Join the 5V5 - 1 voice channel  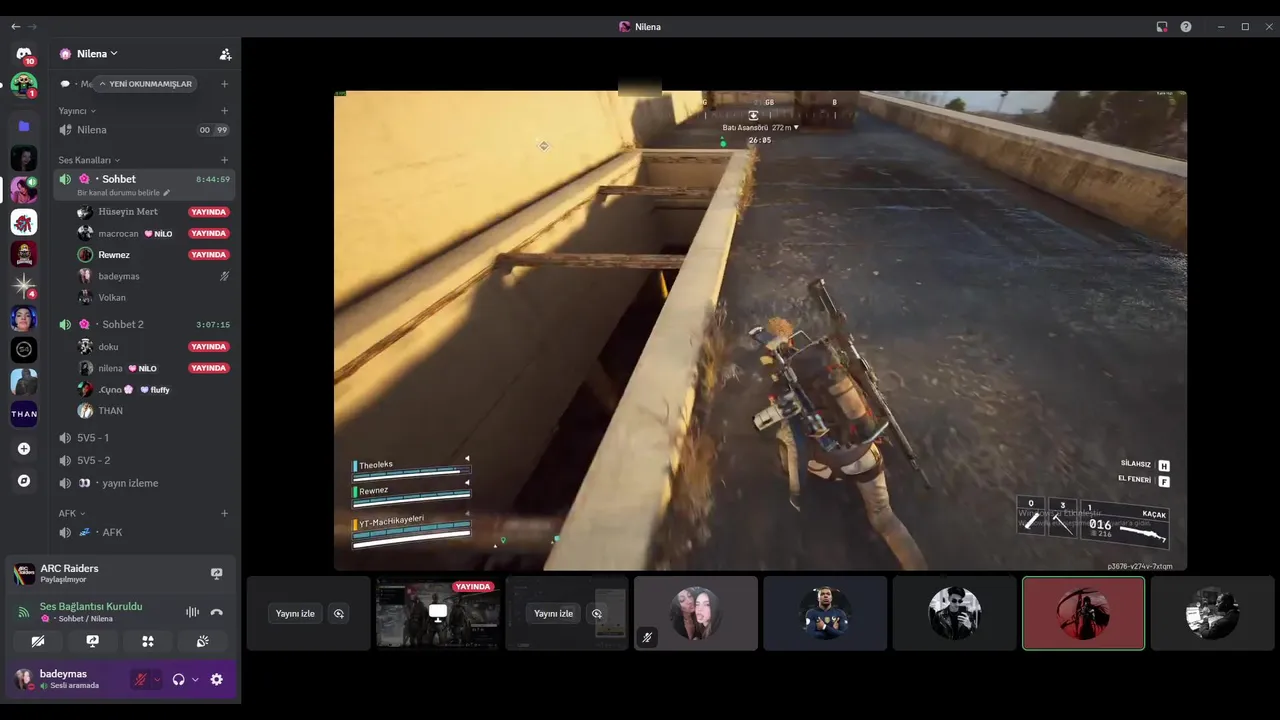coord(143,438)
